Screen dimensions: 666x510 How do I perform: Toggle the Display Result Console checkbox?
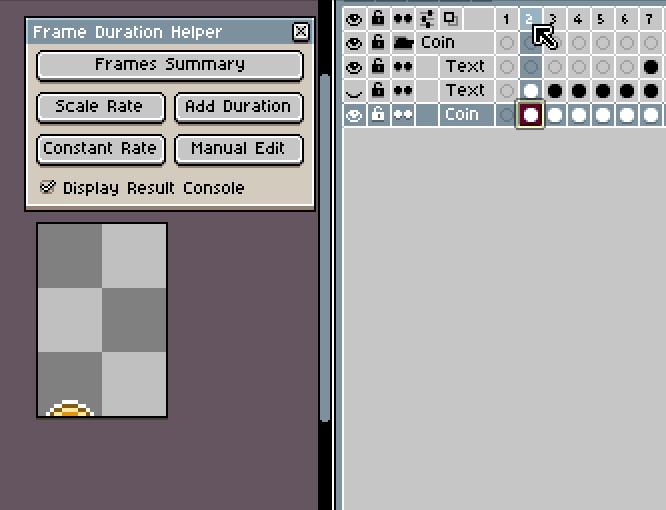point(48,187)
